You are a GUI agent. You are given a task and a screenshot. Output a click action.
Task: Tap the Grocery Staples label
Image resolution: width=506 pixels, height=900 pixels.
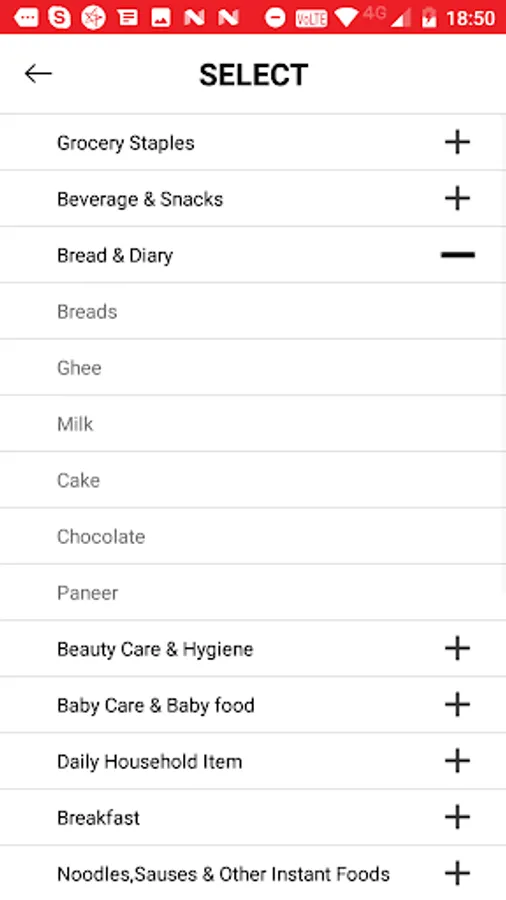pyautogui.click(x=126, y=143)
